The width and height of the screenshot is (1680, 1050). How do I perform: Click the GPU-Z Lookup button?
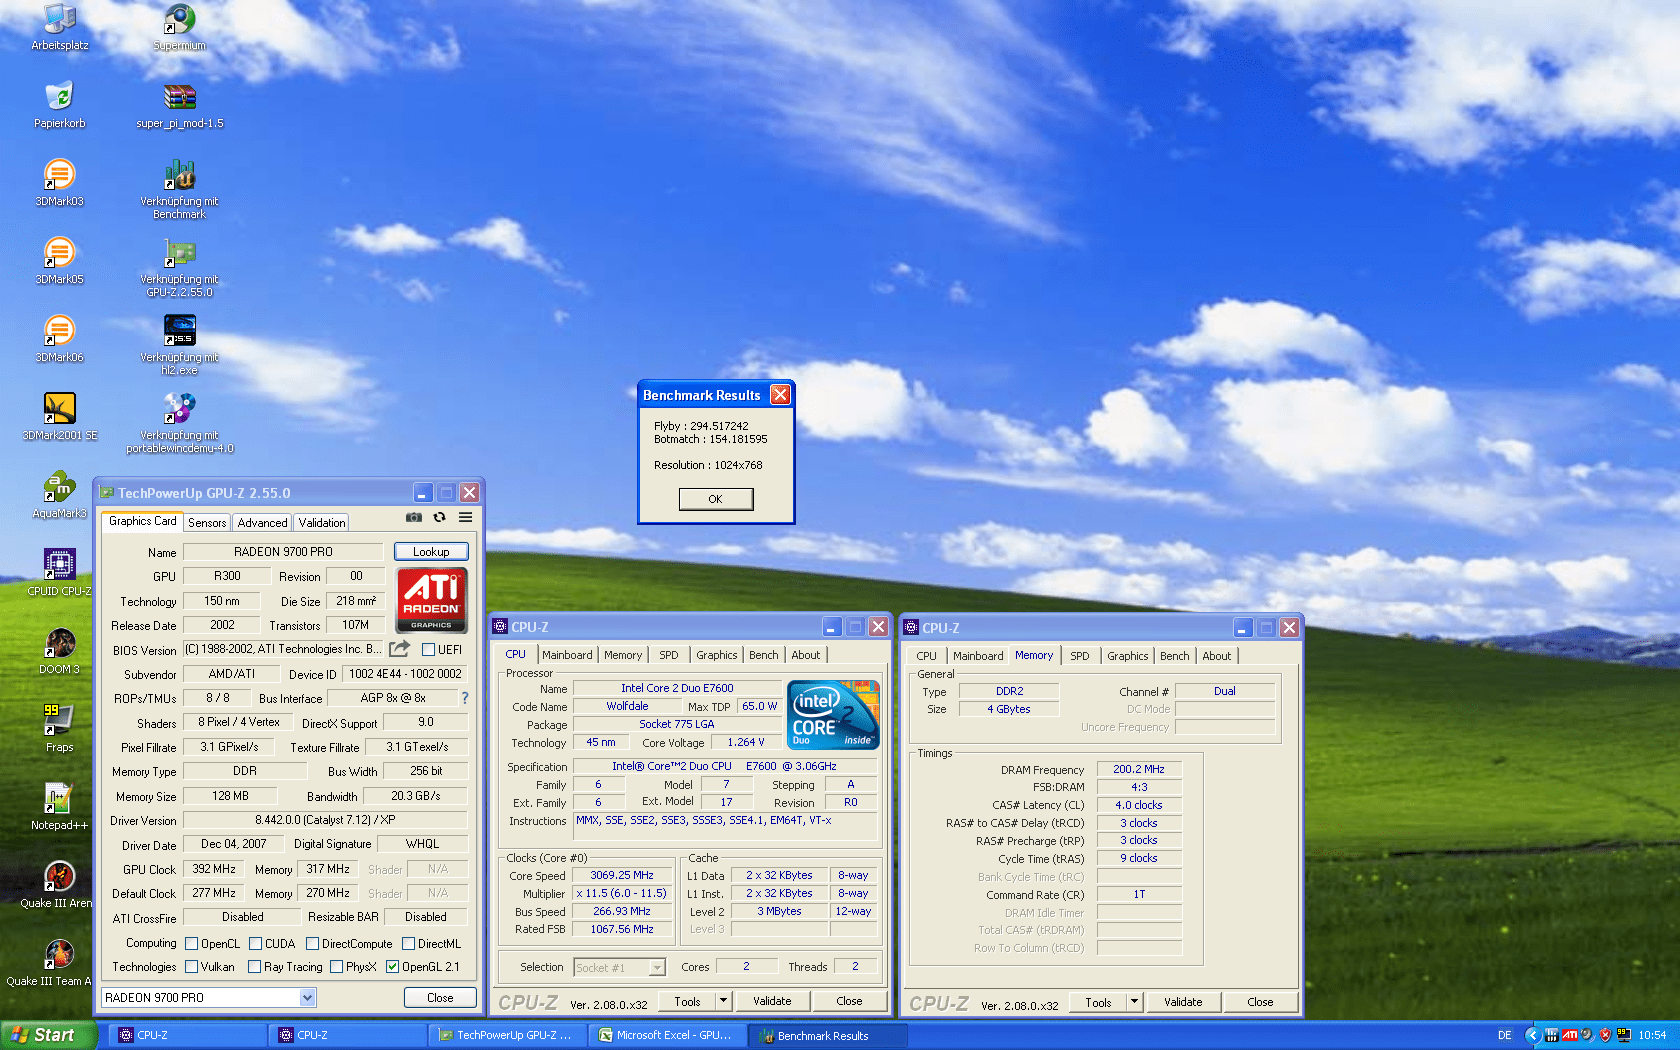coord(431,551)
